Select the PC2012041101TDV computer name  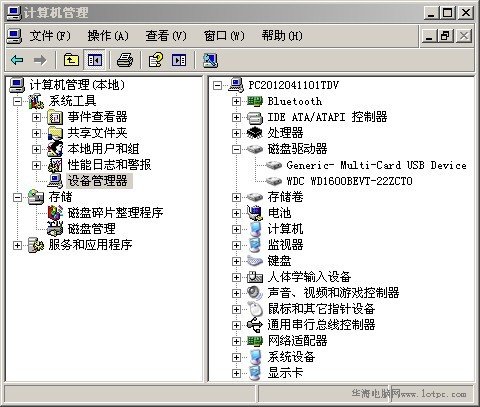click(x=294, y=85)
